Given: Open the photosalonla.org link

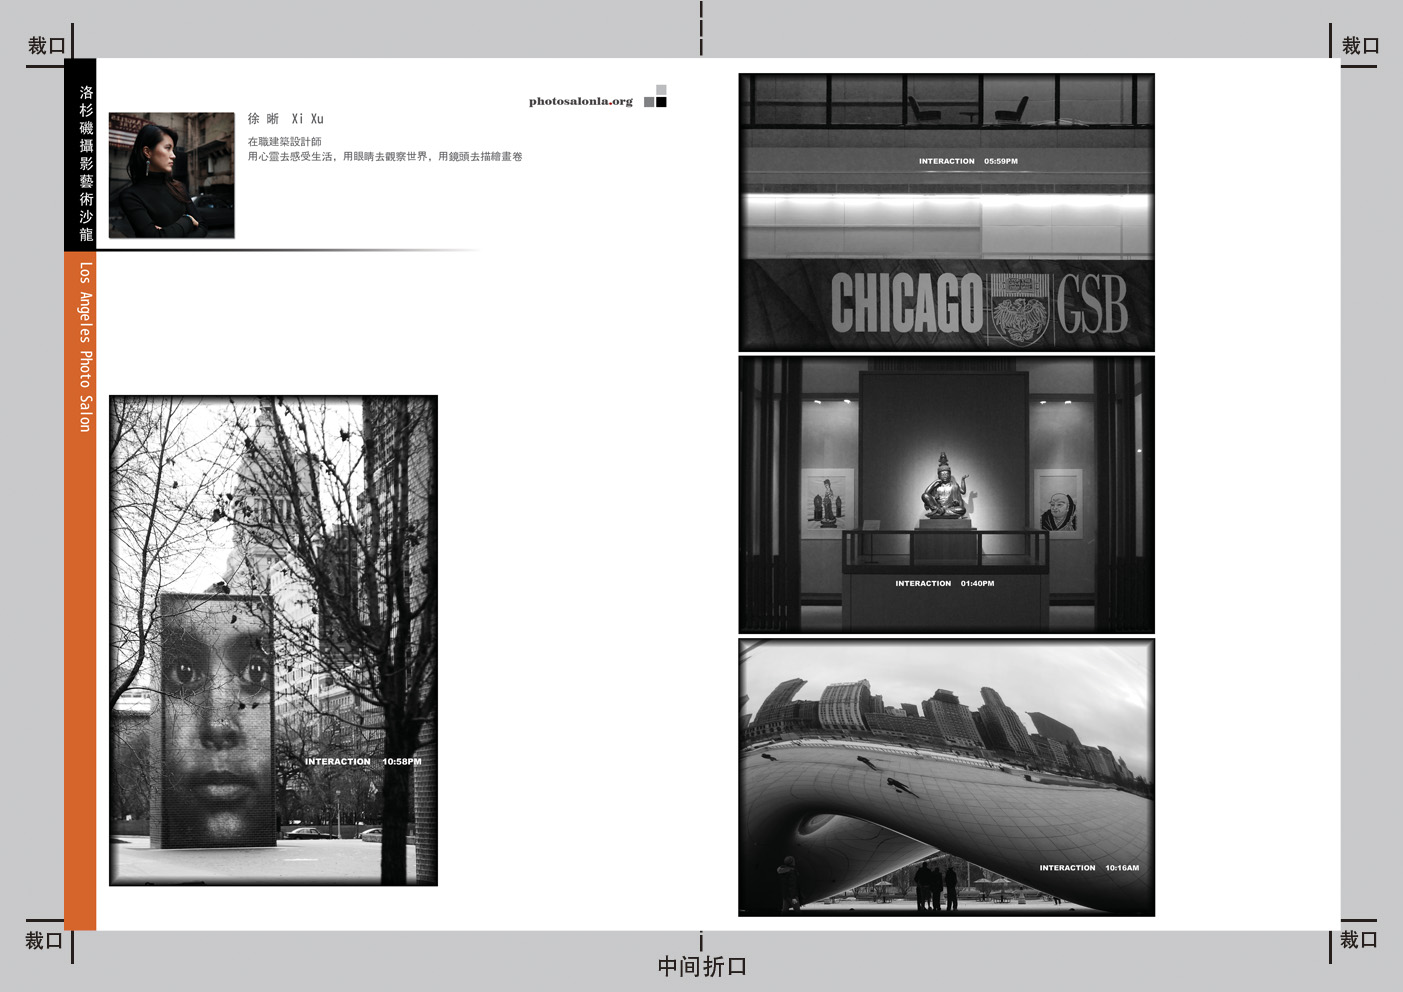Looking at the screenshot, I should click(580, 101).
